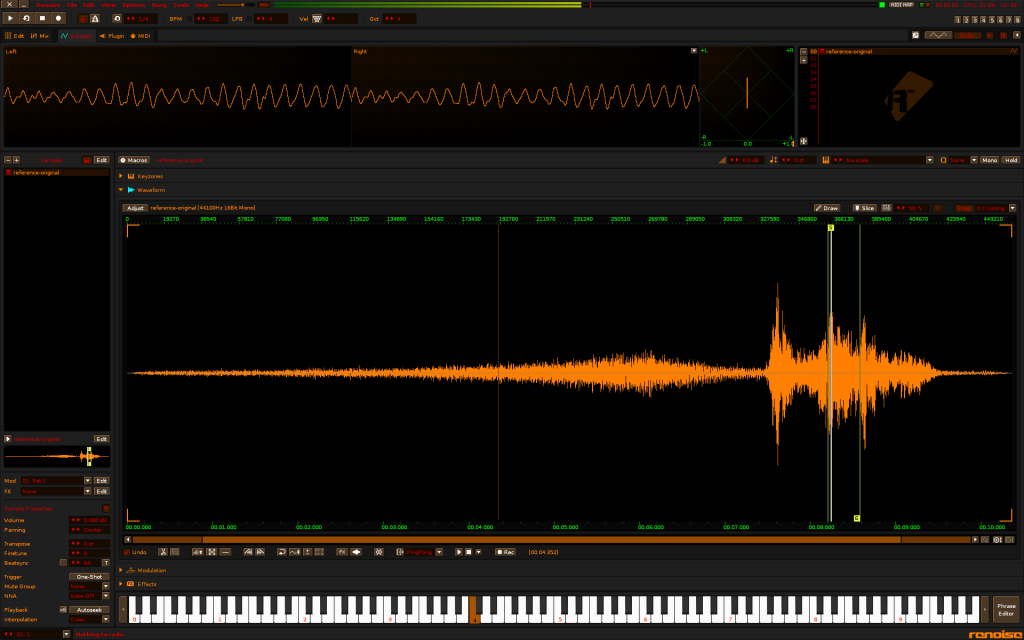Open the Options menu
Viewport: 1024px width, 640px height.
click(133, 5)
